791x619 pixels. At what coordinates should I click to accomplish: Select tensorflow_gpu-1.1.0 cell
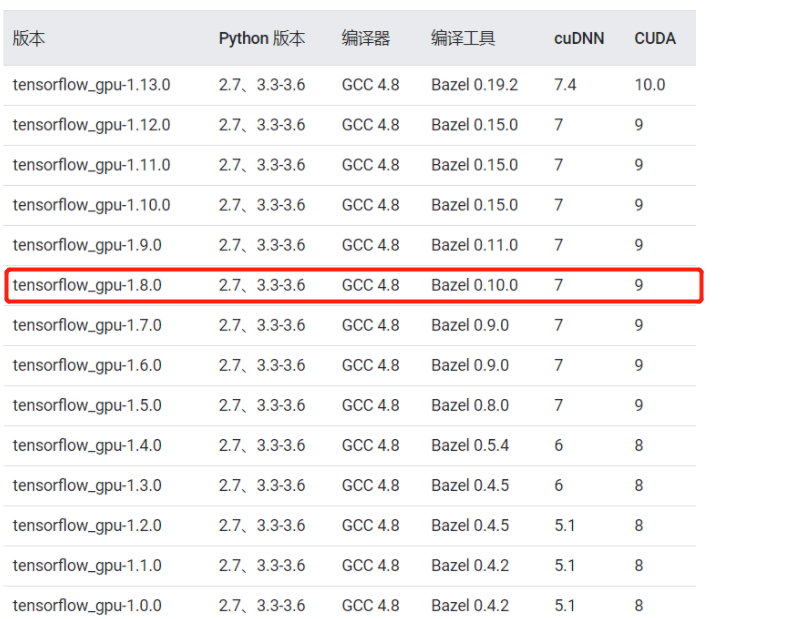pos(87,566)
